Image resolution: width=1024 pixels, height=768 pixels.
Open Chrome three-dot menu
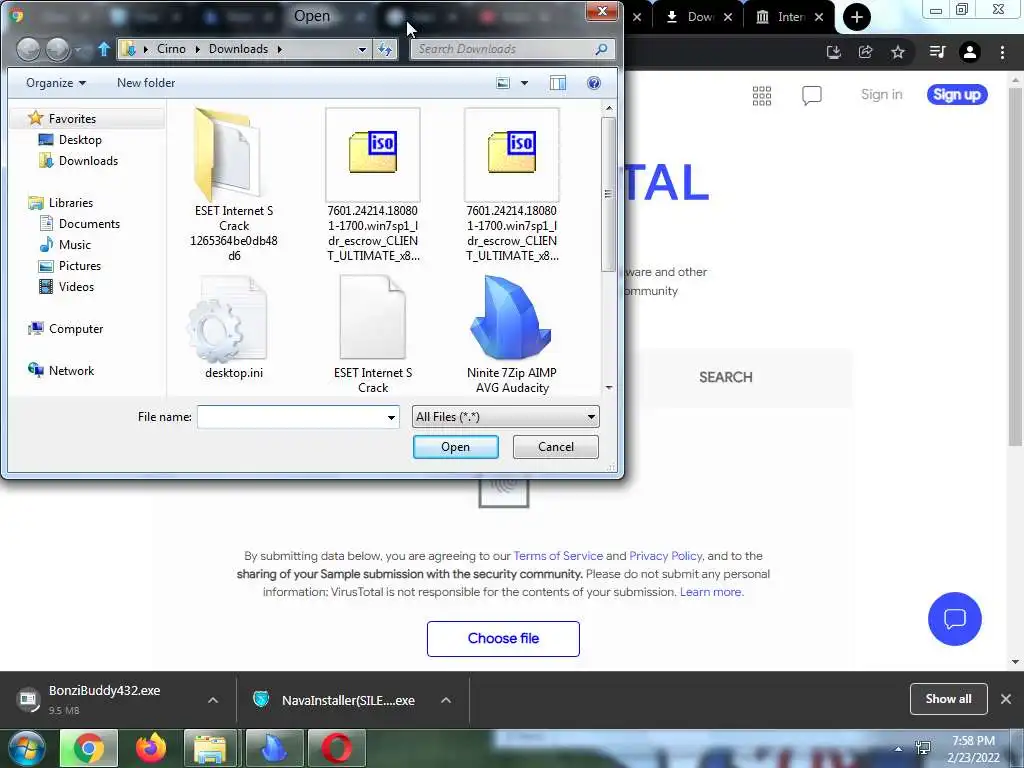pyautogui.click(x=1002, y=52)
